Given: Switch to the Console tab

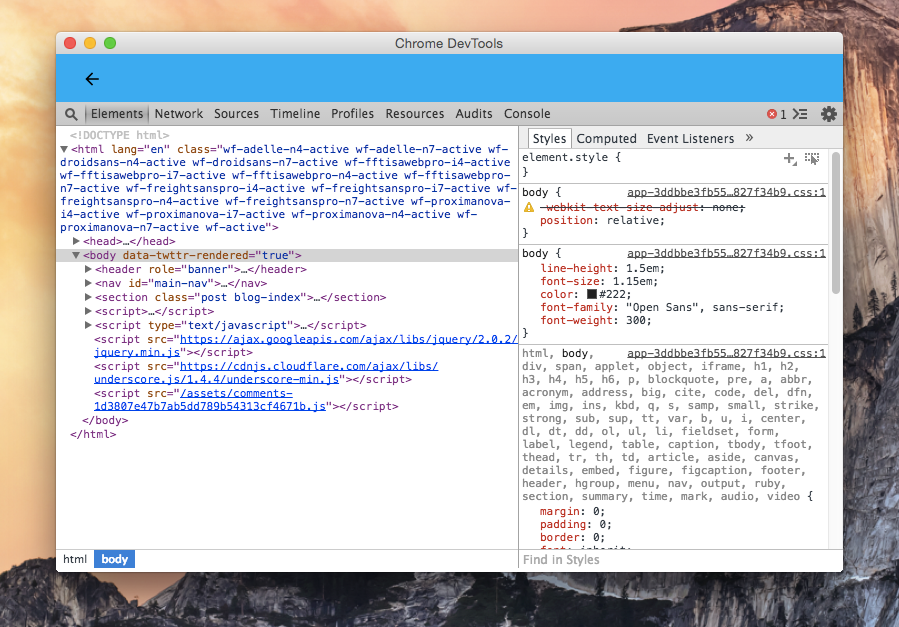Looking at the screenshot, I should [x=527, y=113].
